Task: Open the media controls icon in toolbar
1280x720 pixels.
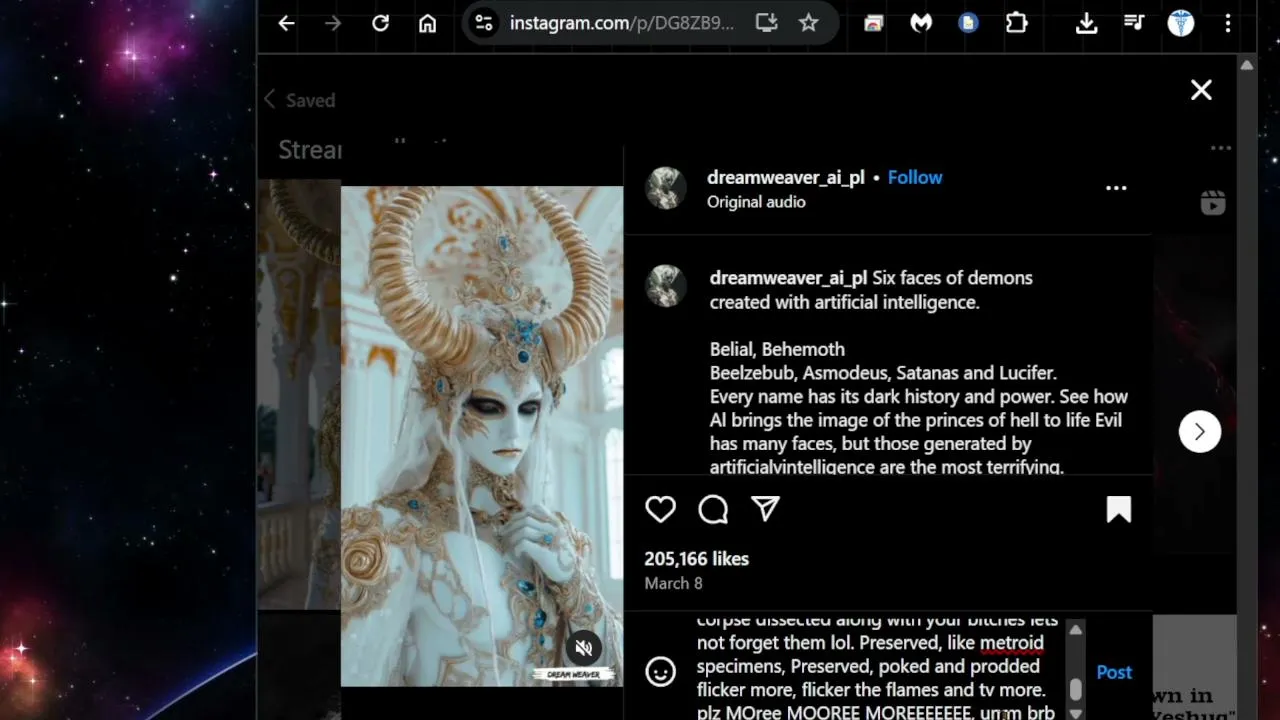Action: pos(1134,23)
